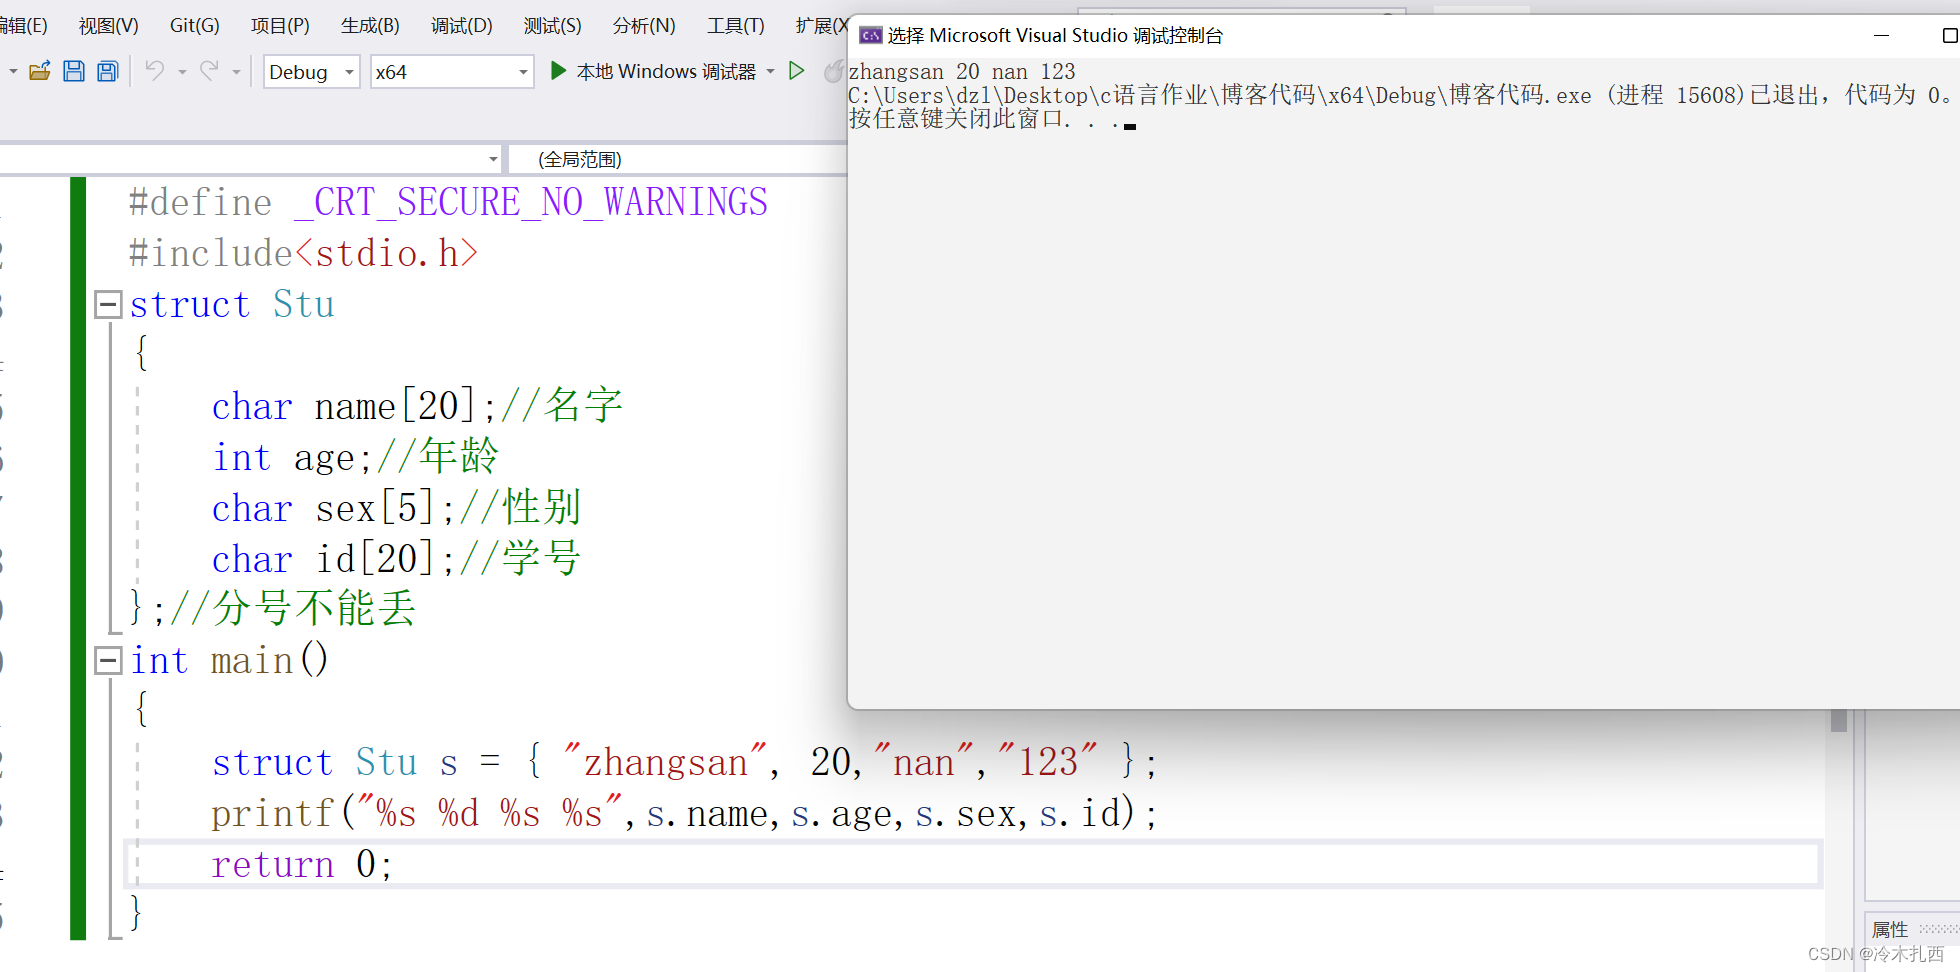1960x972 pixels.
Task: Click the toolbar overflow arrow at far left
Action: [x=13, y=72]
